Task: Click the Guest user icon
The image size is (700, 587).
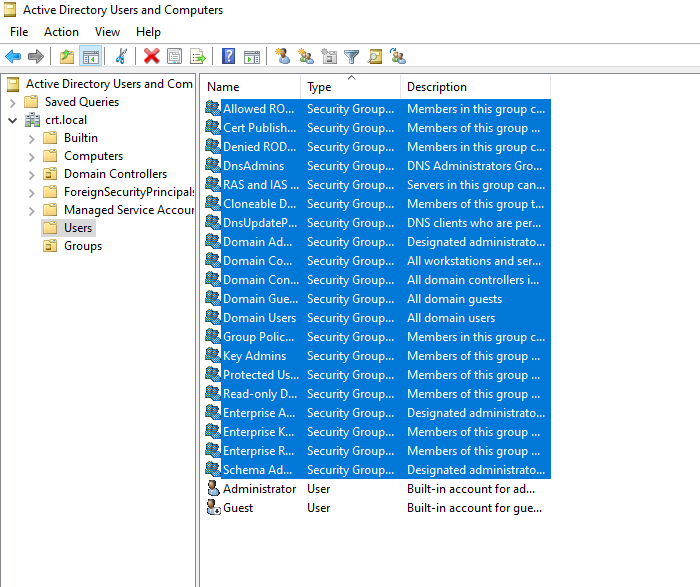Action: [x=213, y=508]
